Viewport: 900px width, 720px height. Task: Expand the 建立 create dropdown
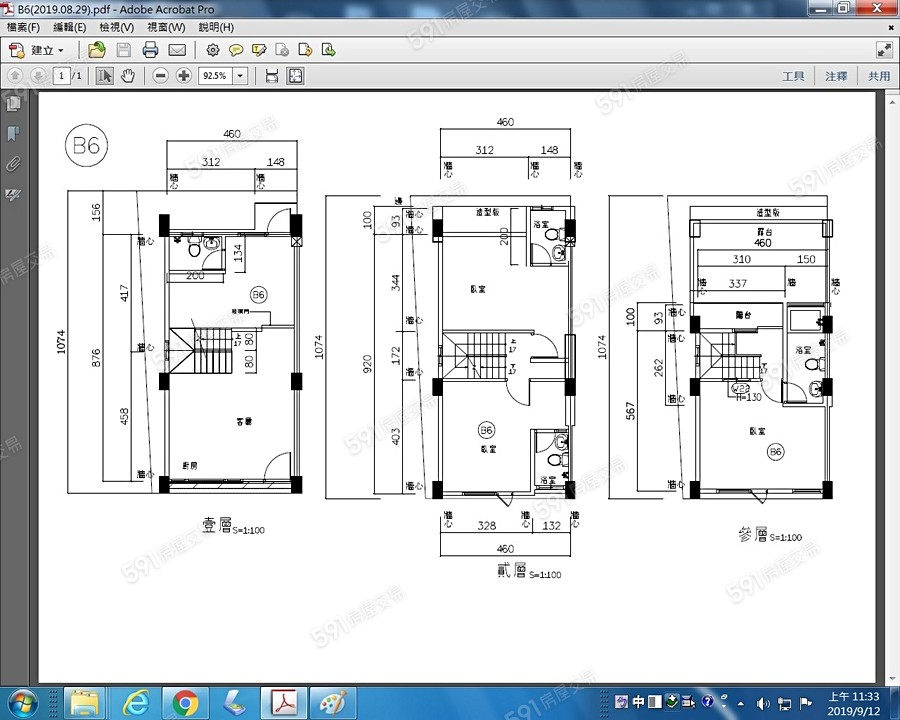[x=60, y=50]
